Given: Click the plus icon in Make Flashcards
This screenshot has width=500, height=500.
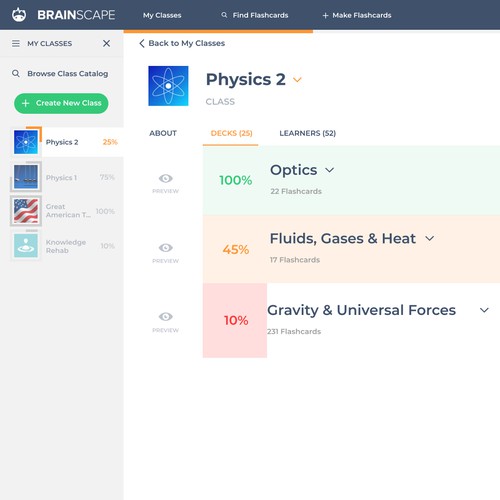Looking at the screenshot, I should click(x=325, y=15).
